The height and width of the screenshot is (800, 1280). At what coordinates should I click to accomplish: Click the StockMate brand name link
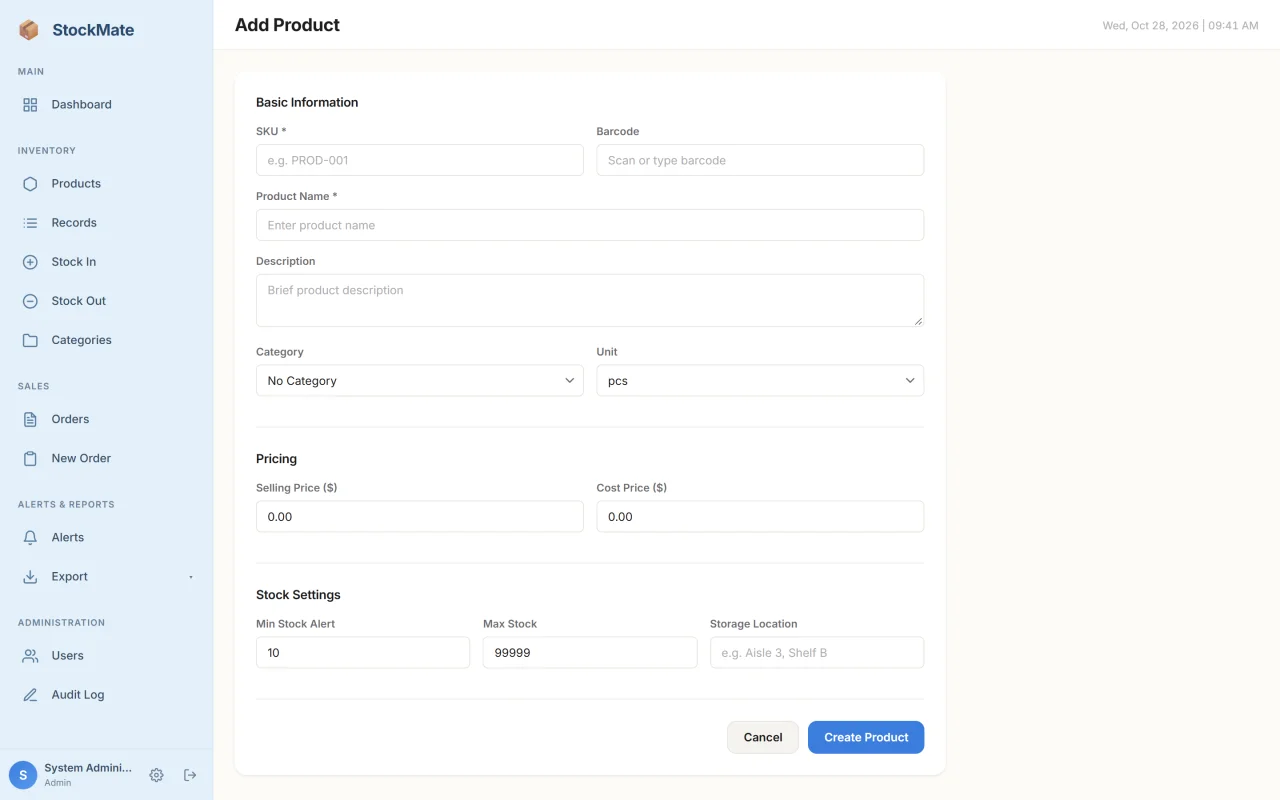click(93, 30)
